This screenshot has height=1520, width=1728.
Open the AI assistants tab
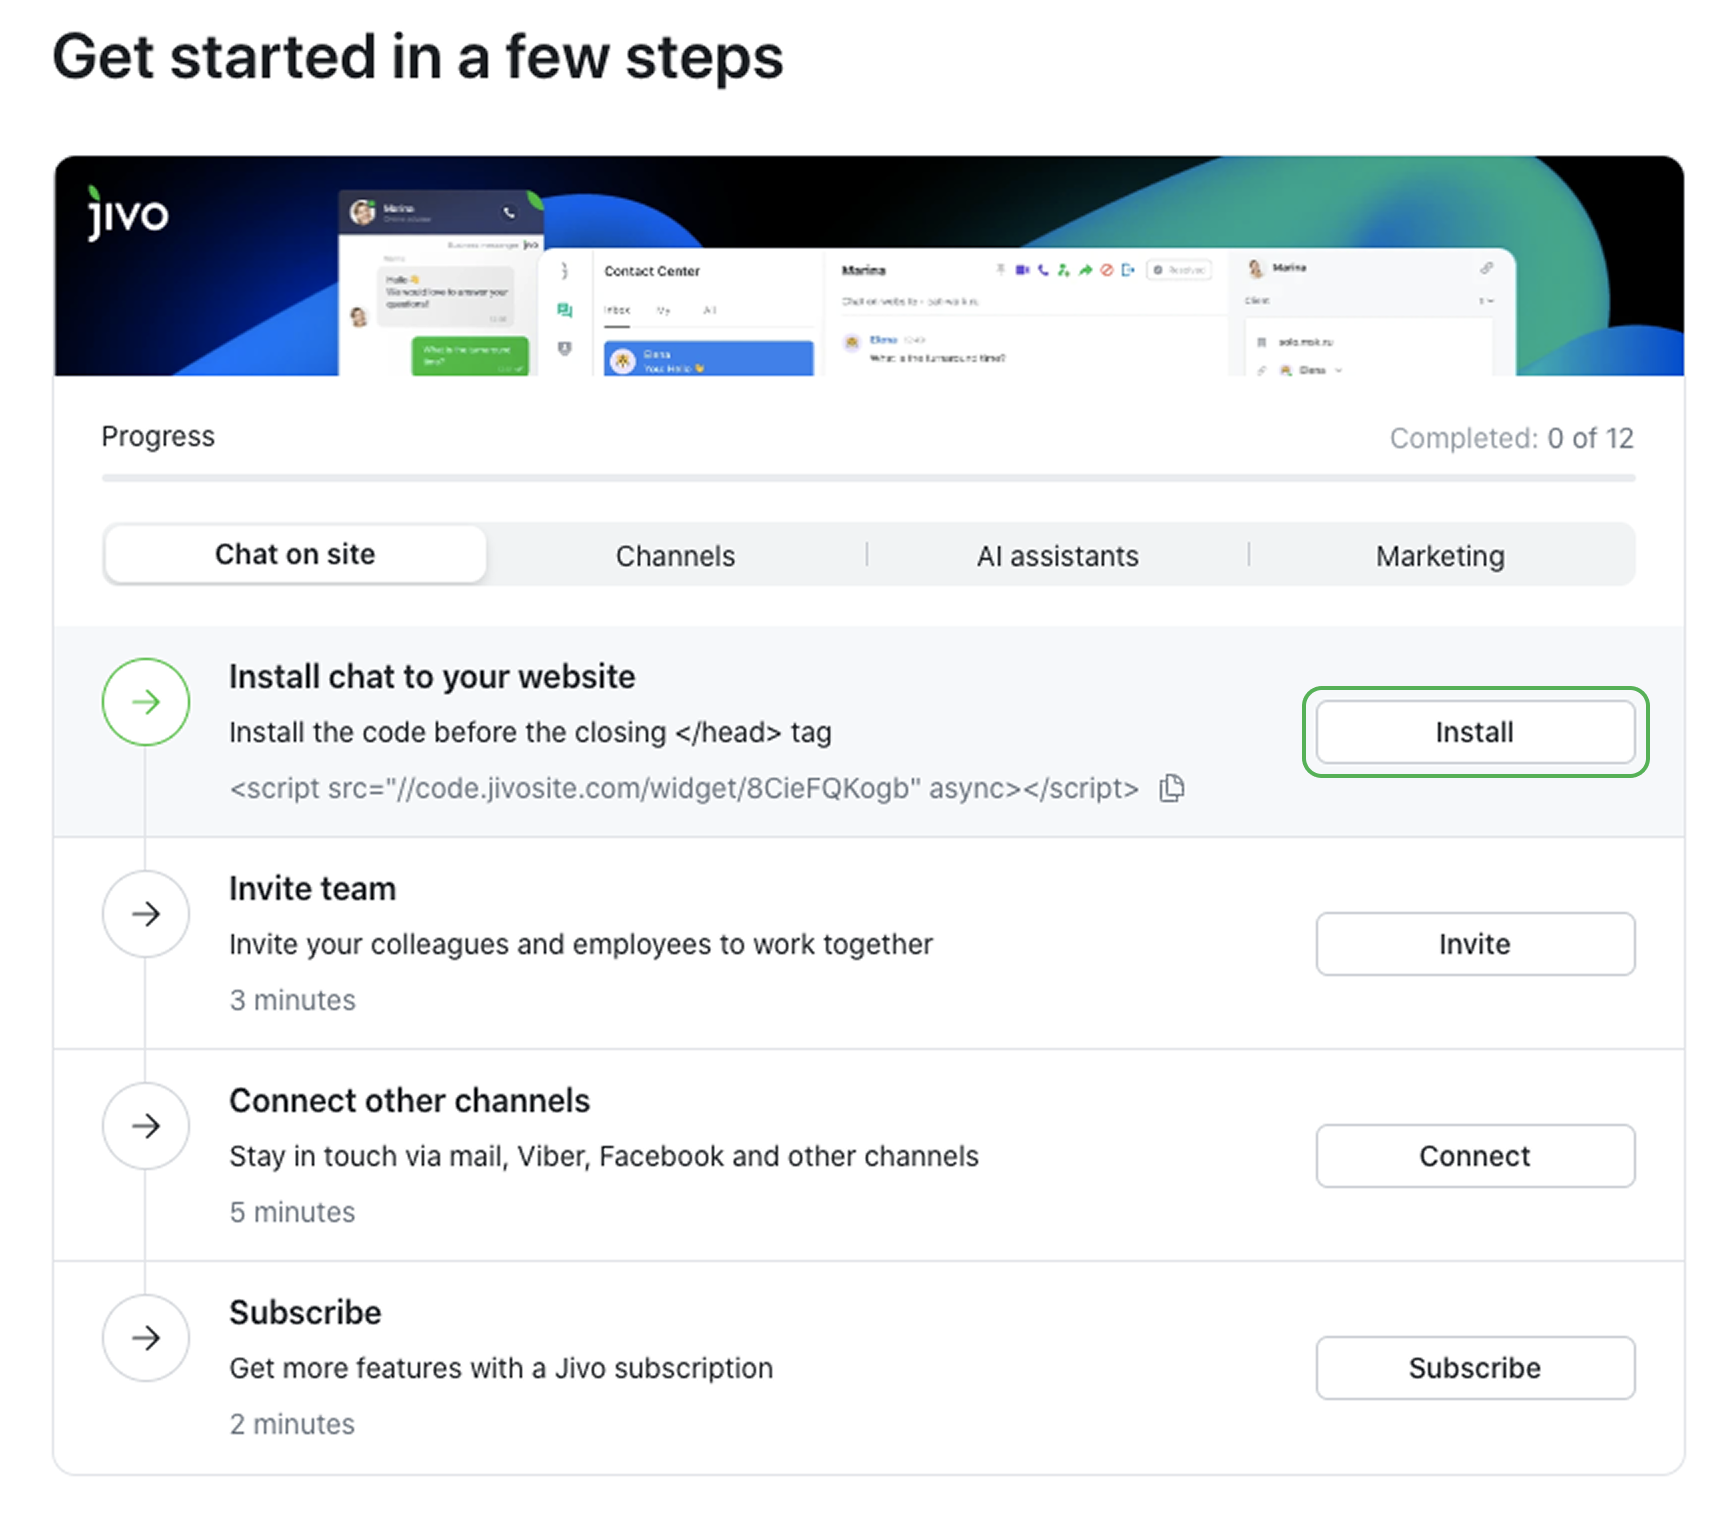point(1057,556)
